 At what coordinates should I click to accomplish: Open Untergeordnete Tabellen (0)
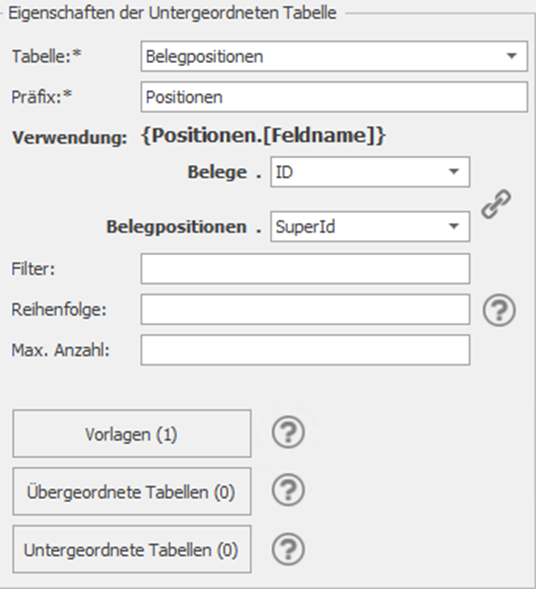(132, 549)
